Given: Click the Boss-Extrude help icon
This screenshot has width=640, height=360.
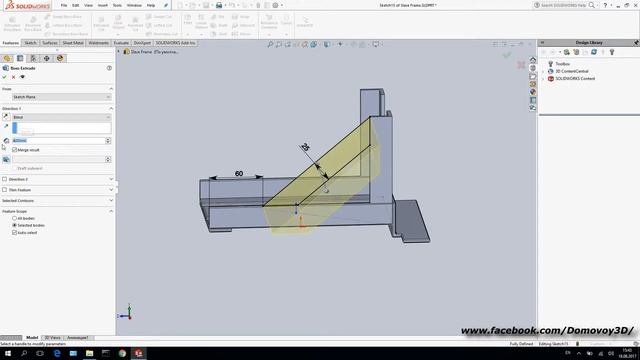Looking at the screenshot, I should tap(109, 68).
